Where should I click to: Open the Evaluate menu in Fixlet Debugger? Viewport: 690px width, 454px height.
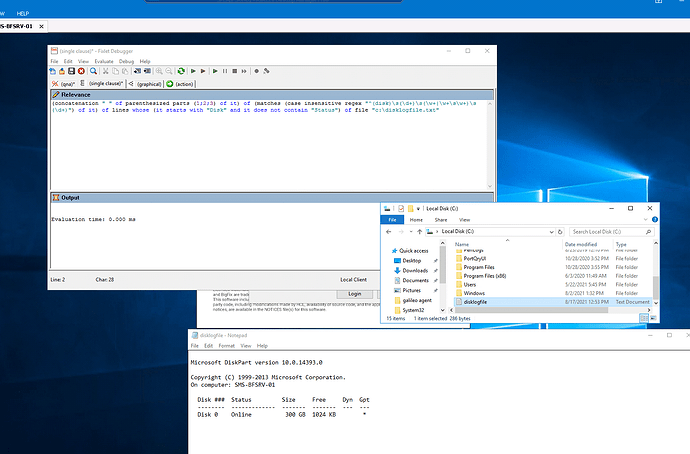coord(104,62)
